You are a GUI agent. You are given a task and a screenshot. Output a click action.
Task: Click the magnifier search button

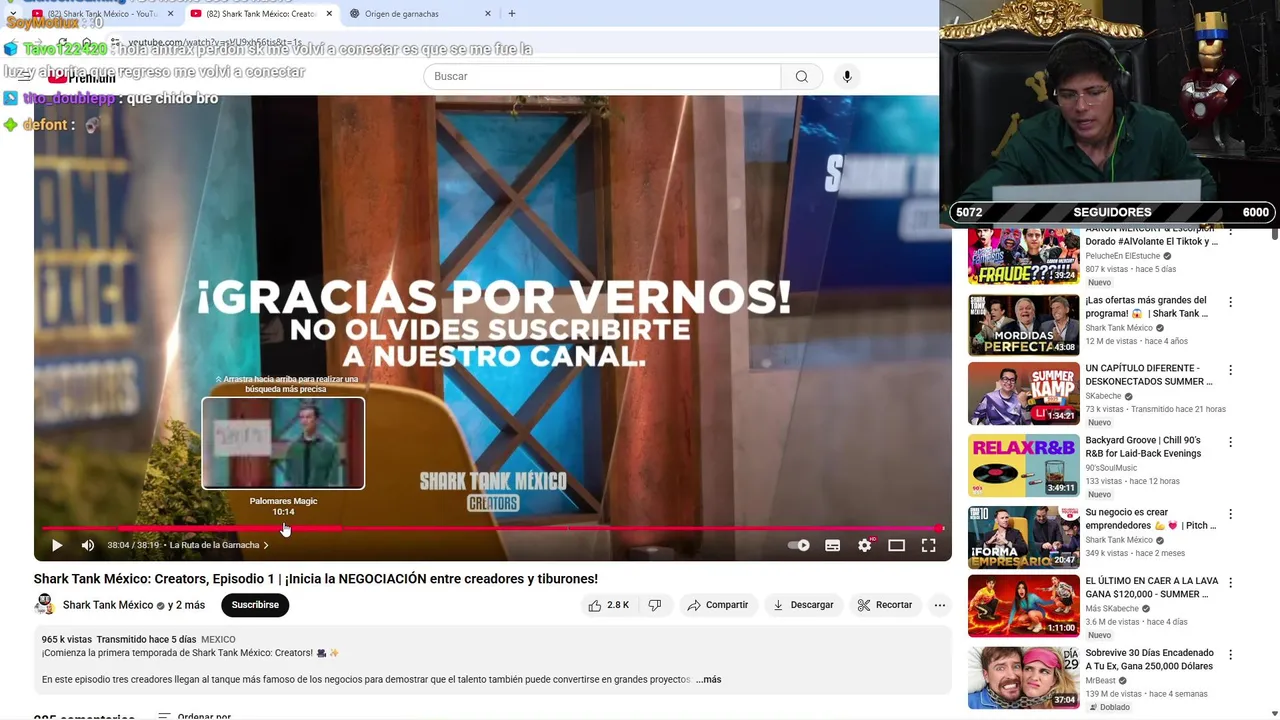[x=802, y=76]
